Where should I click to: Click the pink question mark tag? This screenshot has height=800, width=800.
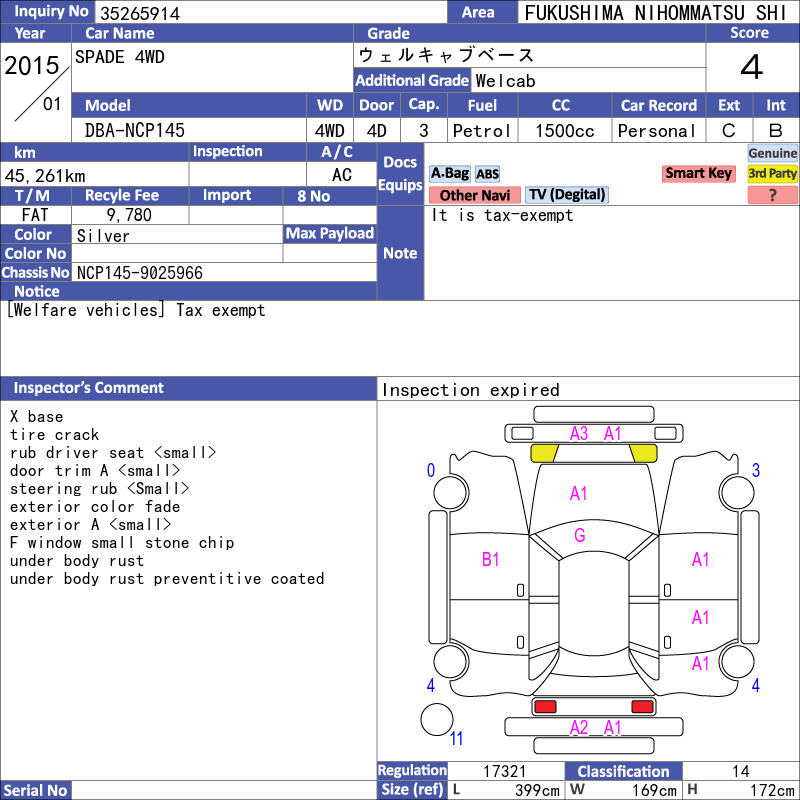point(772,195)
